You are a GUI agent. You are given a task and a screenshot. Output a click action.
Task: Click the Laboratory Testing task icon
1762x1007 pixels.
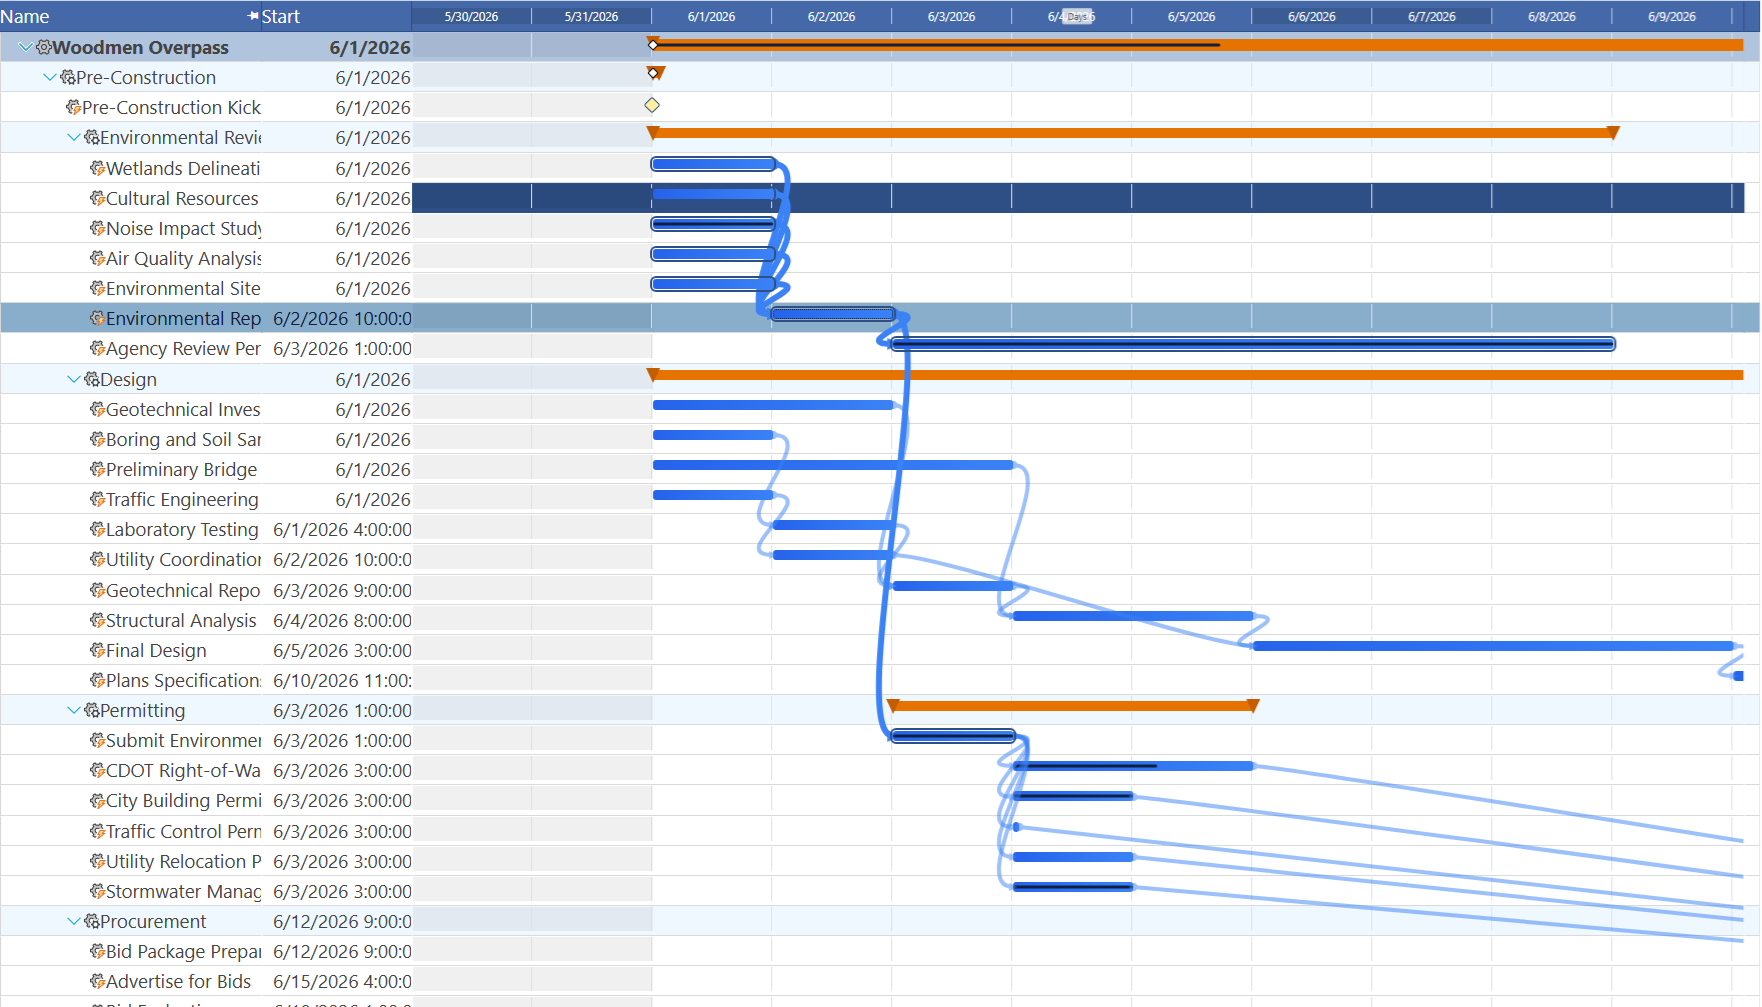click(x=97, y=529)
